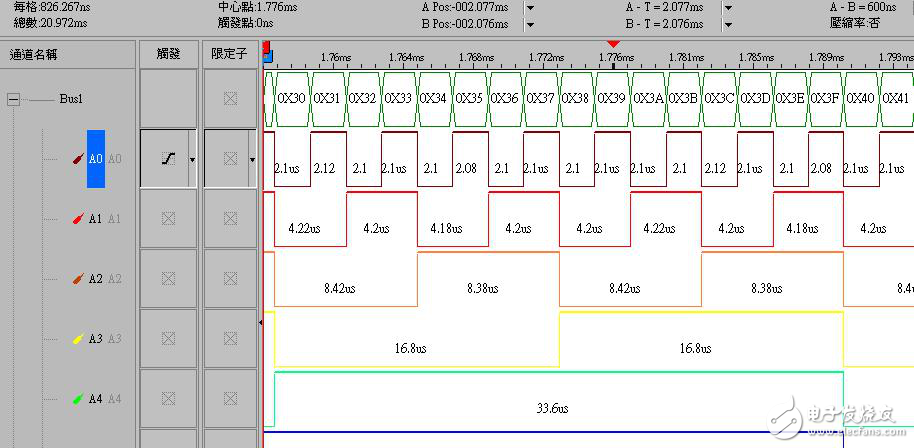Image resolution: width=914 pixels, height=448 pixels.
Task: Click the 限定子 column header
Action: [230, 54]
